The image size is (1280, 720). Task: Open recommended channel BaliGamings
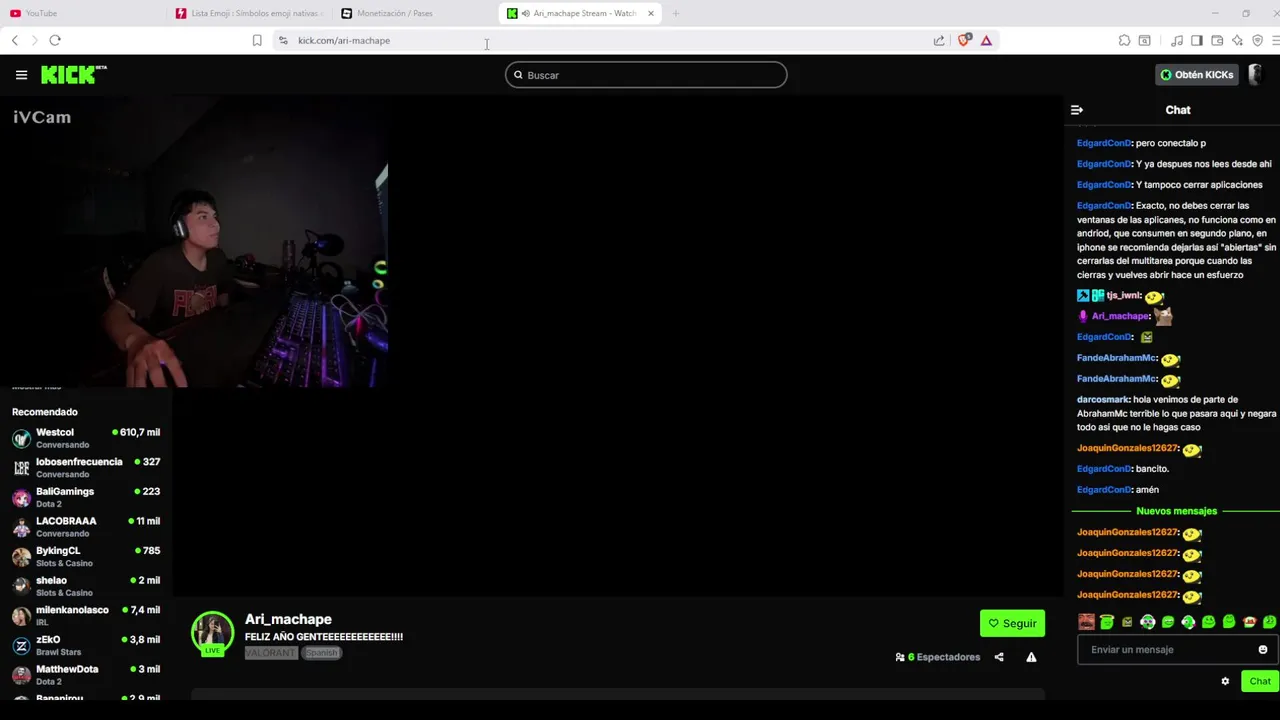[86, 497]
